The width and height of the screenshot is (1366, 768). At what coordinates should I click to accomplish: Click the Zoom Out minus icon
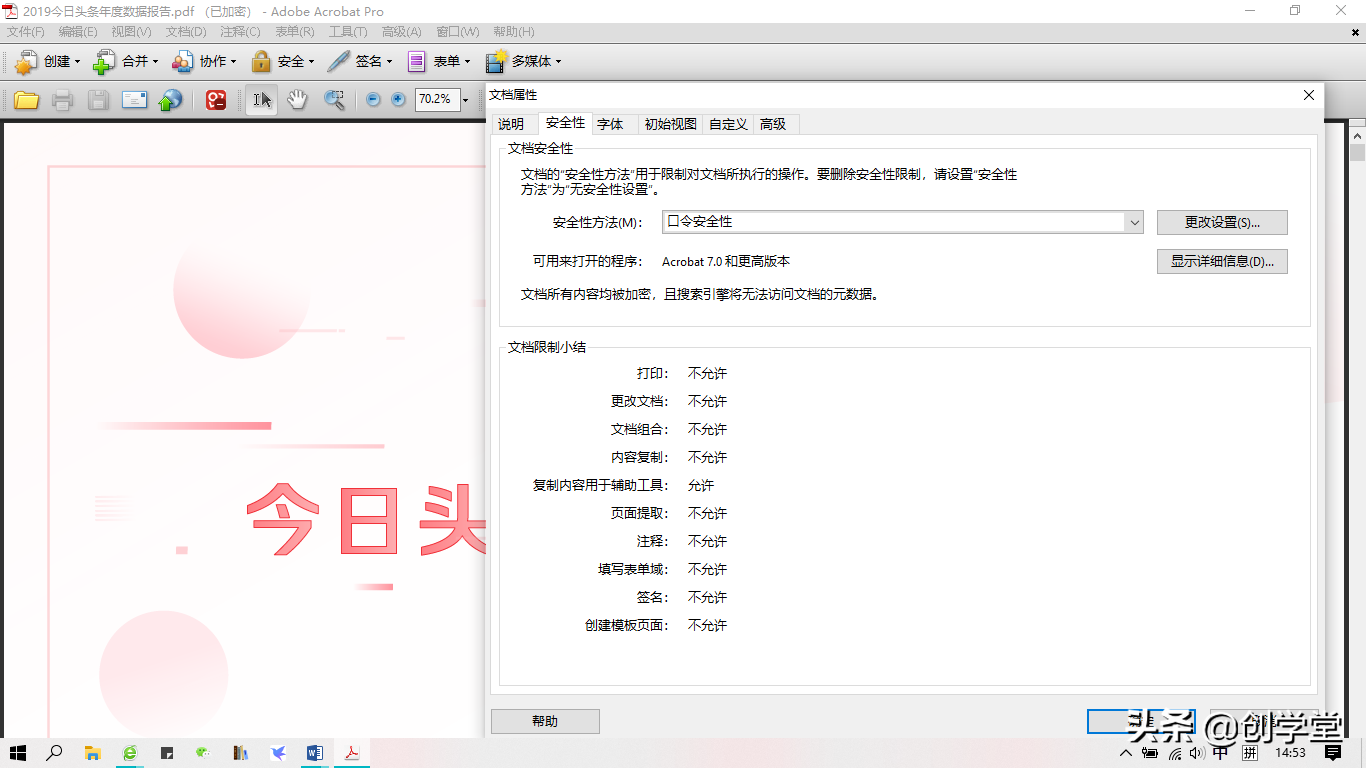coord(374,100)
